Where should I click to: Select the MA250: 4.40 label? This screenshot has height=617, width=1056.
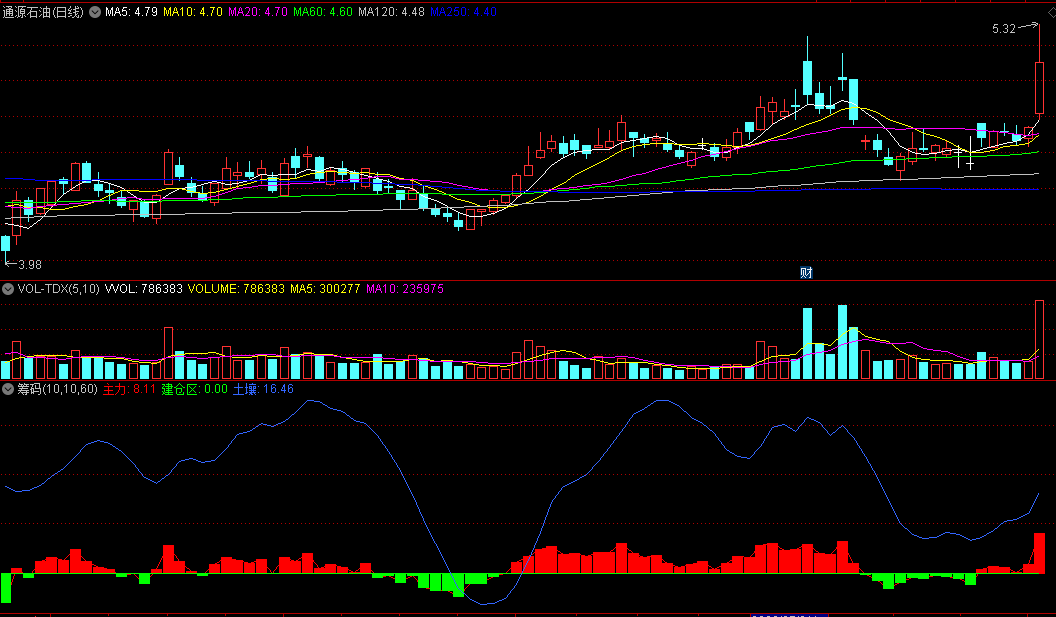463,12
